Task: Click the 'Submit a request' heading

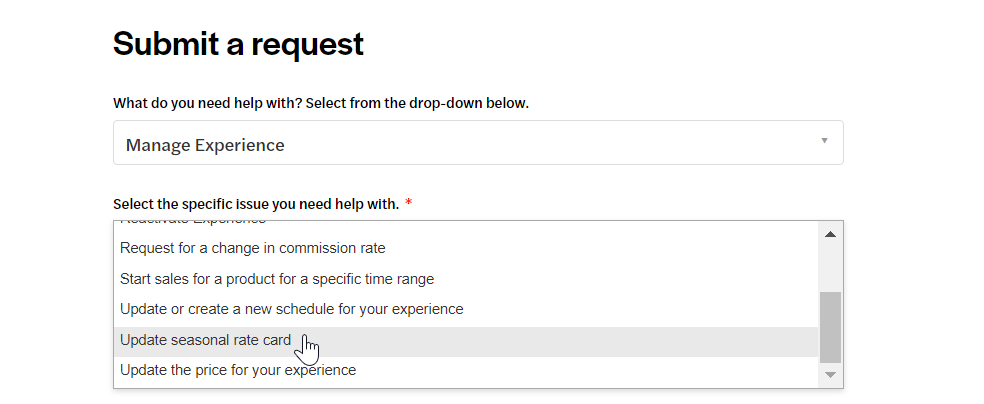Action: (x=238, y=44)
